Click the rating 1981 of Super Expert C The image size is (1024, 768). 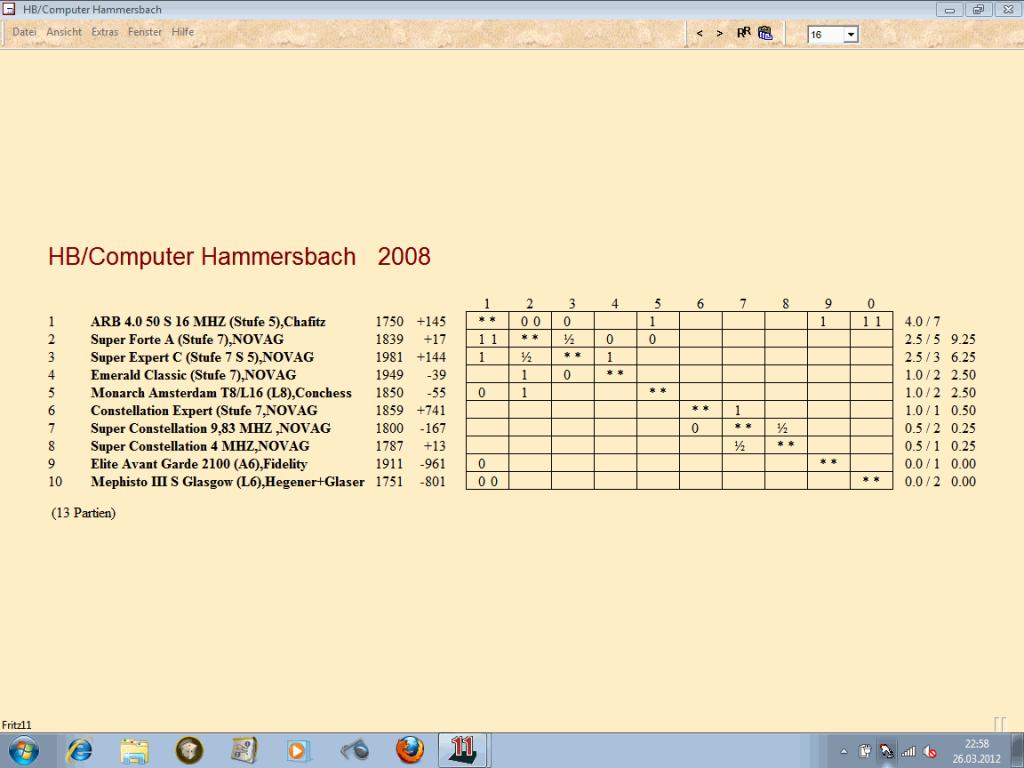(x=389, y=357)
